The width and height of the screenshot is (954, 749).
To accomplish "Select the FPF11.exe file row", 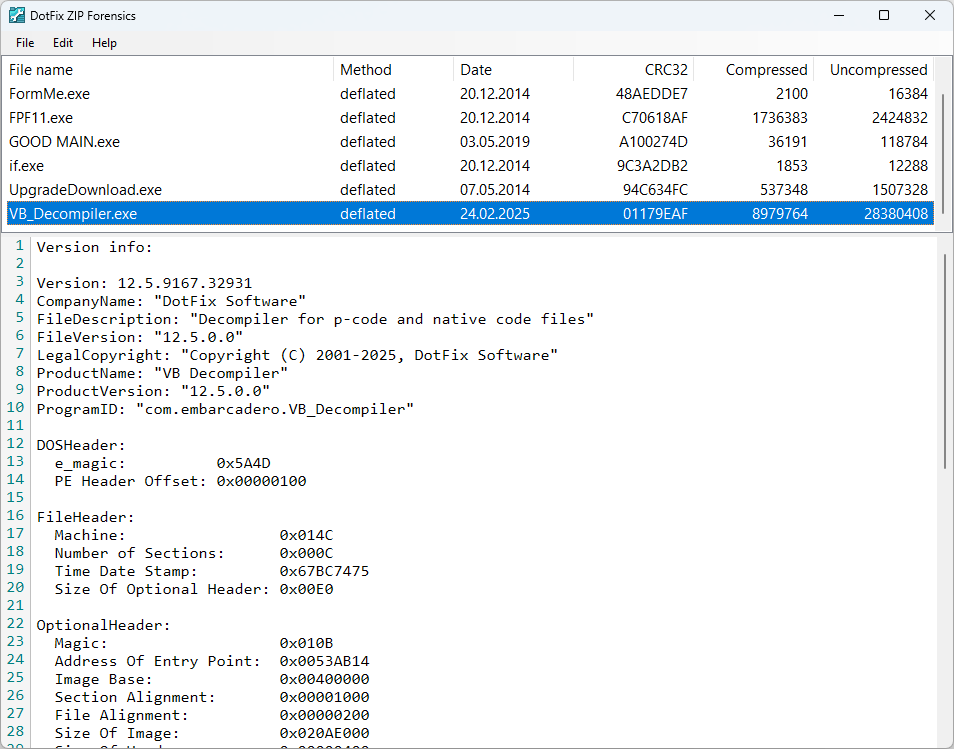I will (470, 117).
